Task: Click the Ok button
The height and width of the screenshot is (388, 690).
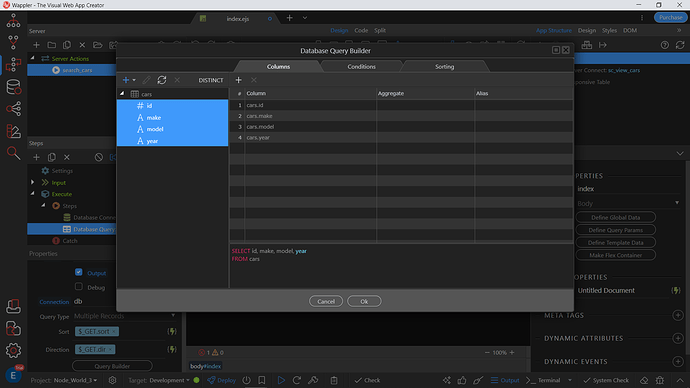Action: [x=364, y=301]
